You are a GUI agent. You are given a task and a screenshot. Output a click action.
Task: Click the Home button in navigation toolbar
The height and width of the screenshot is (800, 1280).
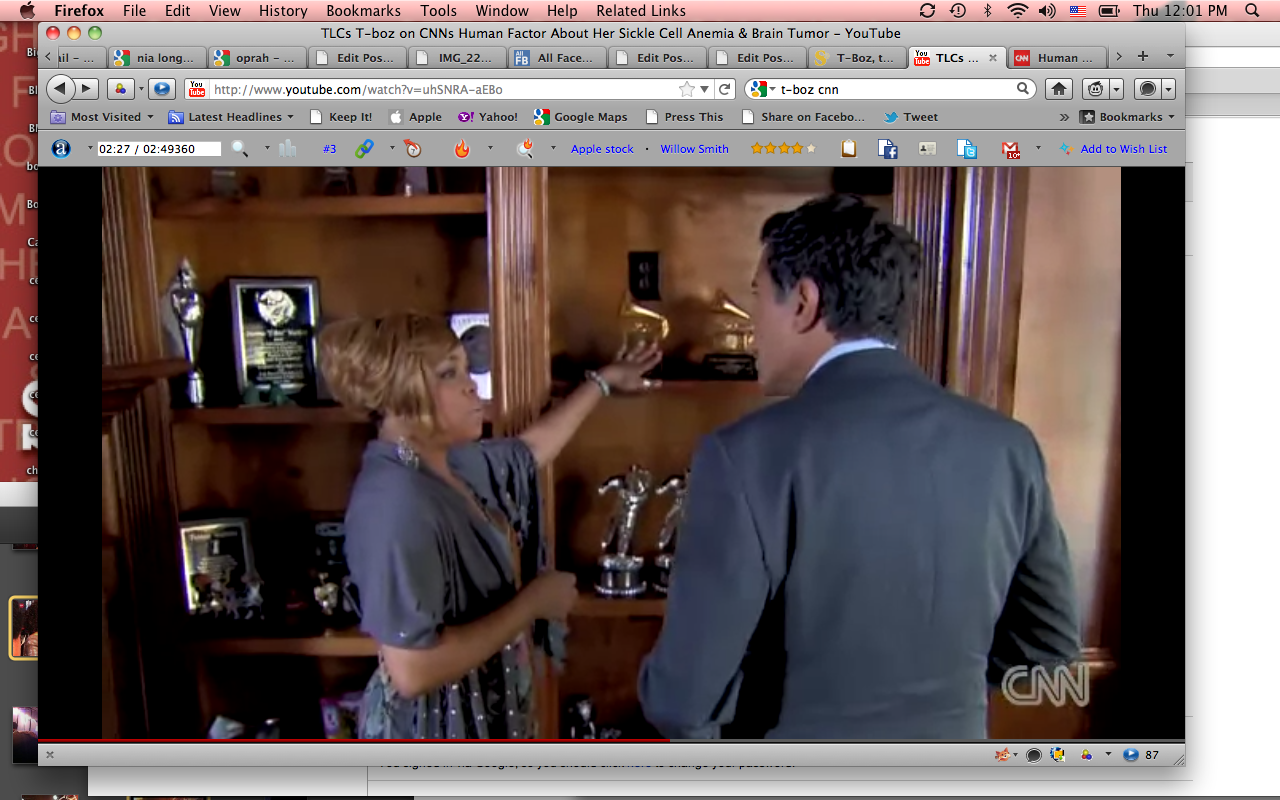click(x=1060, y=89)
